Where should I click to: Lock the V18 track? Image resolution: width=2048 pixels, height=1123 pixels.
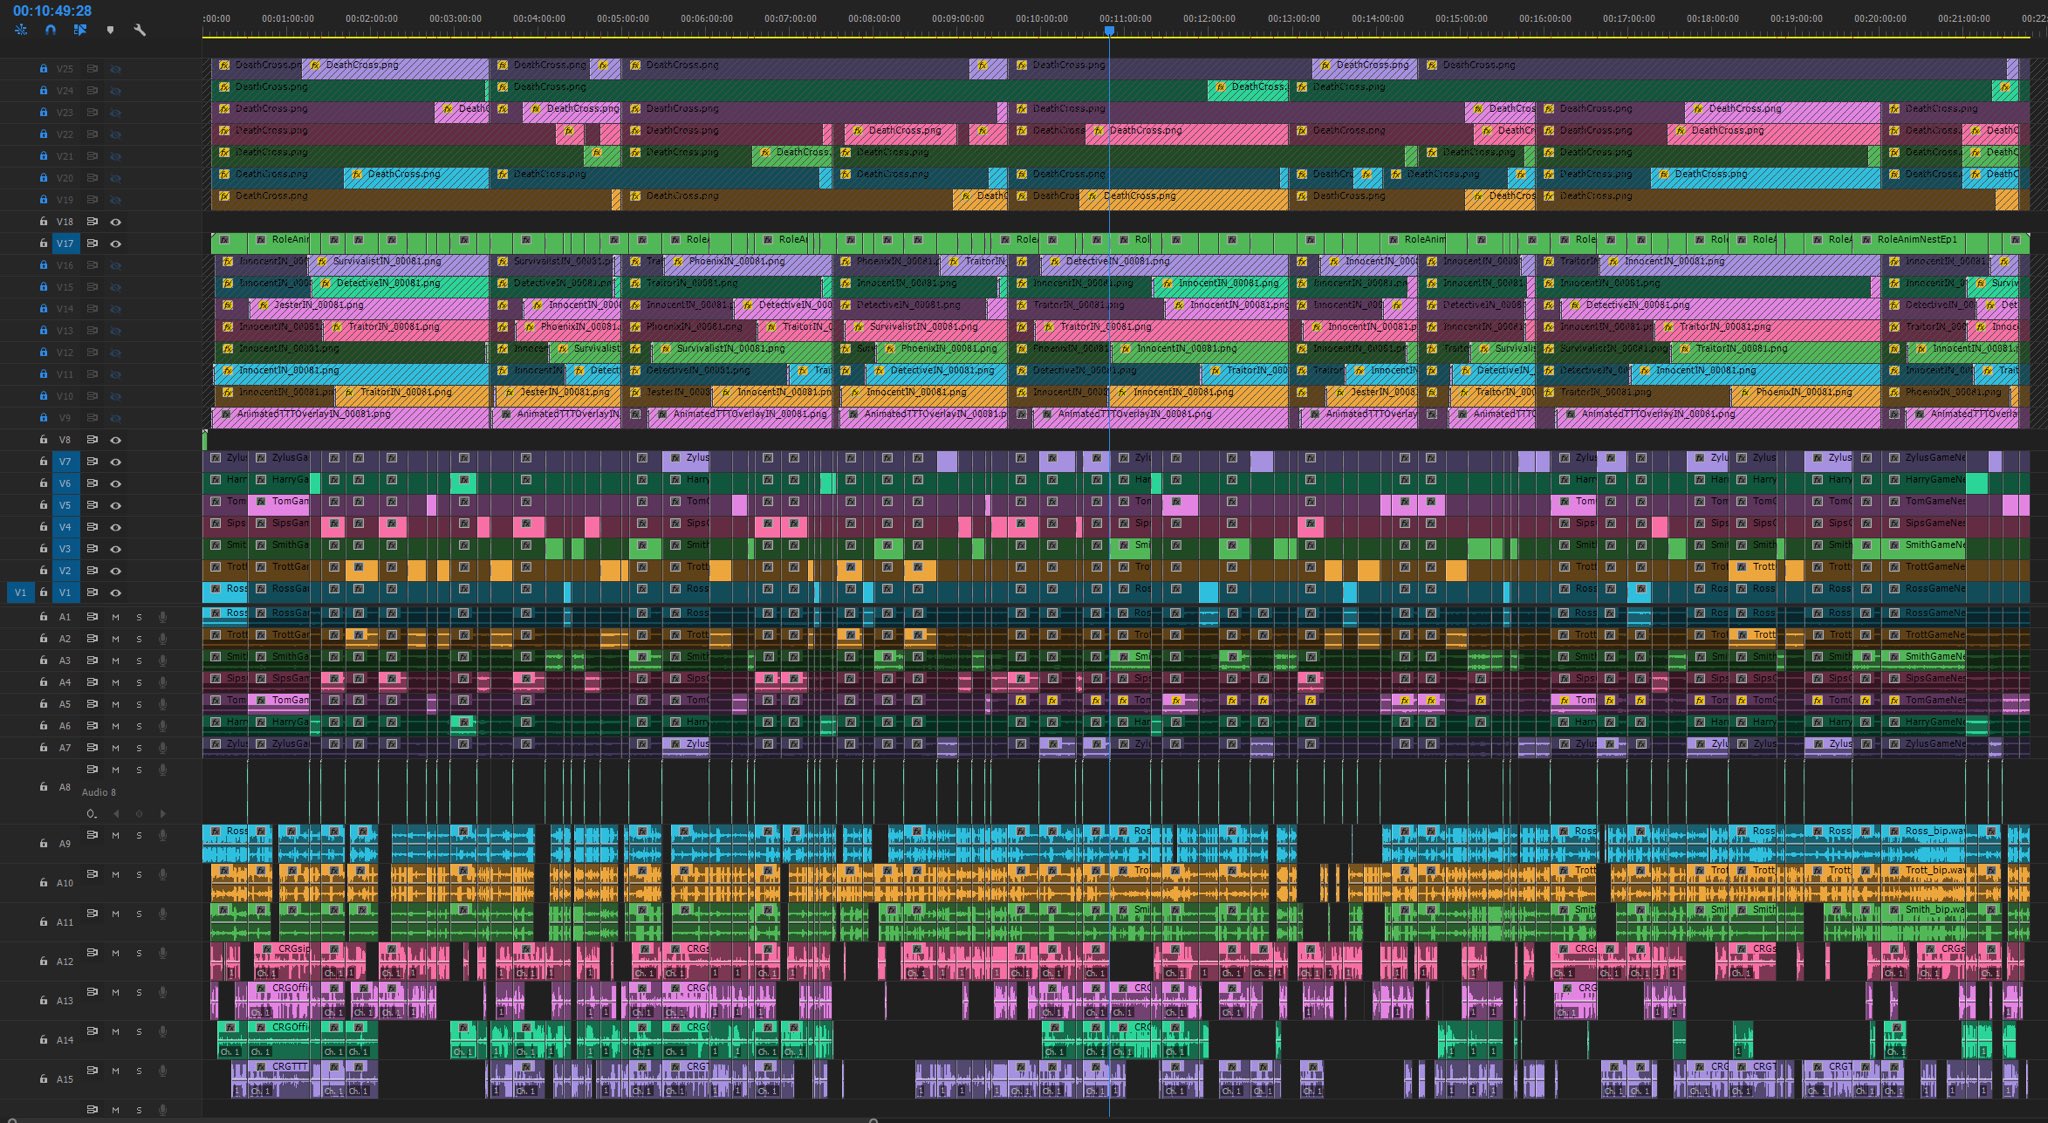click(x=43, y=222)
